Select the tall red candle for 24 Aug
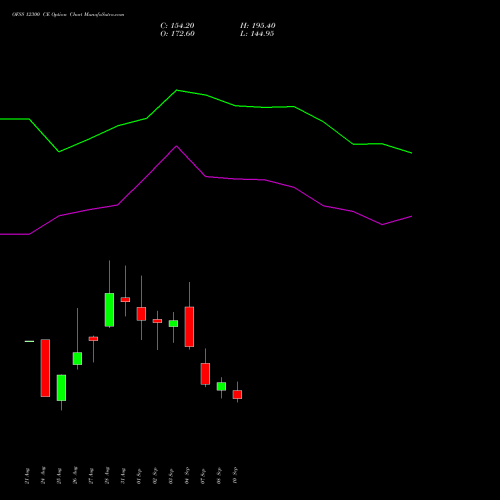Image resolution: width=500 pixels, height=500 pixels. pos(45,368)
